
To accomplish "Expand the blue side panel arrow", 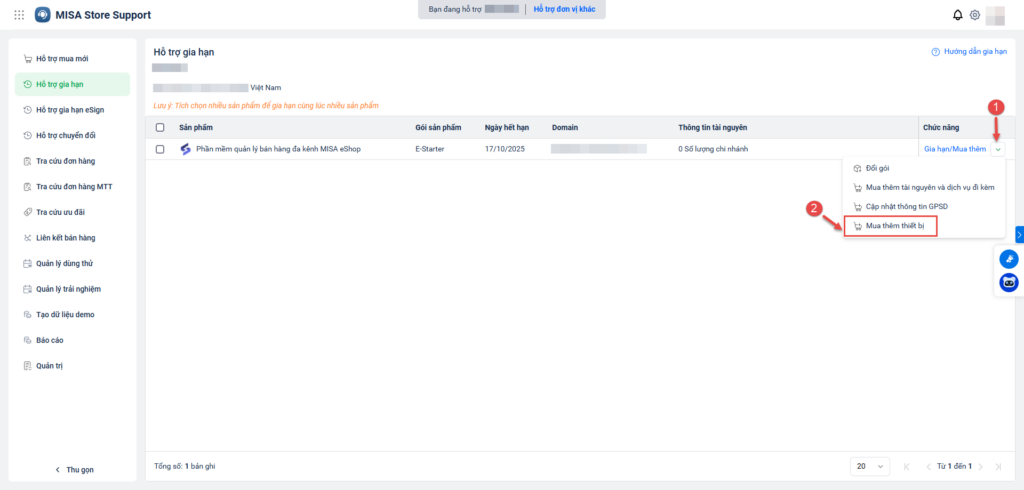I will 1019,234.
